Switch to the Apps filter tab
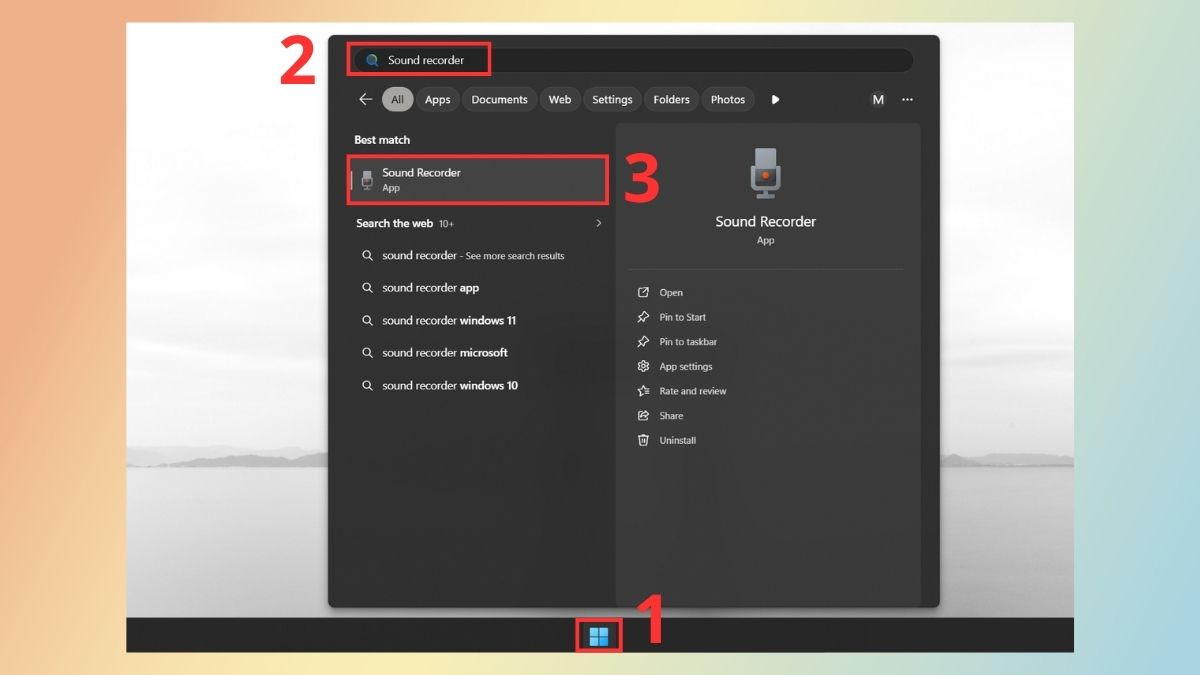This screenshot has width=1200, height=675. pyautogui.click(x=437, y=99)
